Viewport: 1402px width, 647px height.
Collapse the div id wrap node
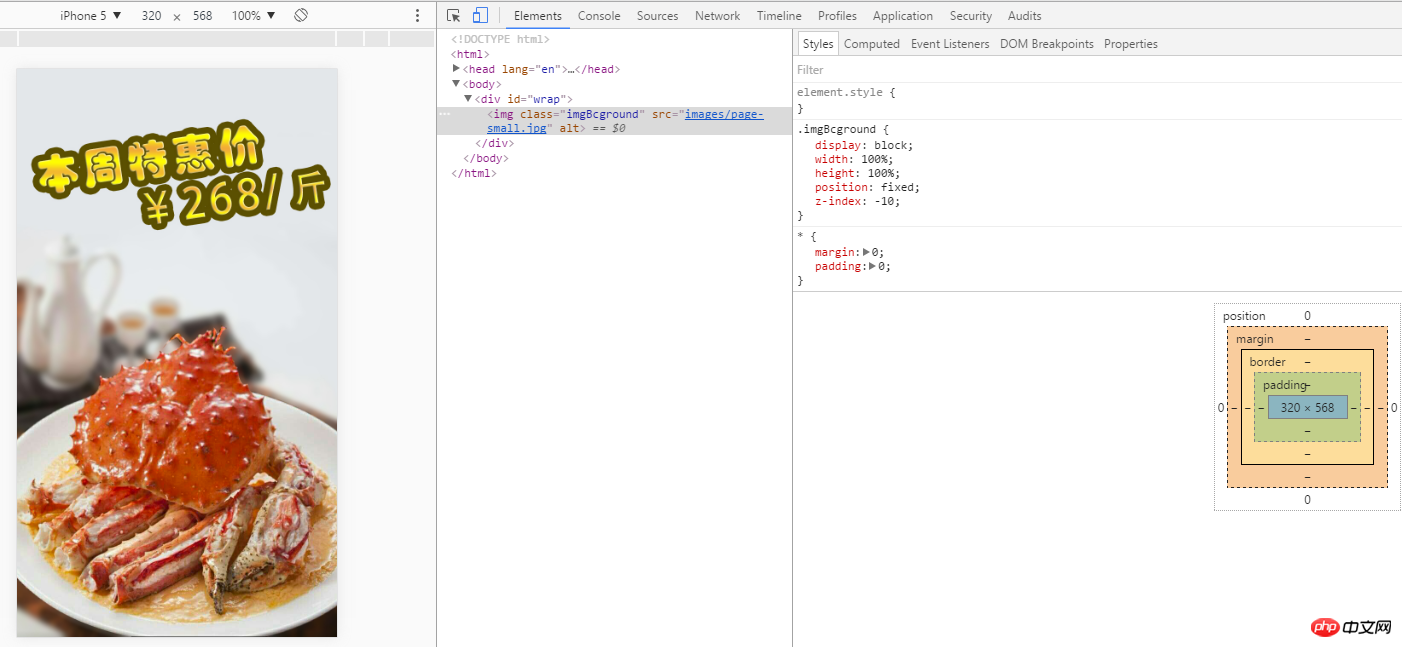pos(468,99)
